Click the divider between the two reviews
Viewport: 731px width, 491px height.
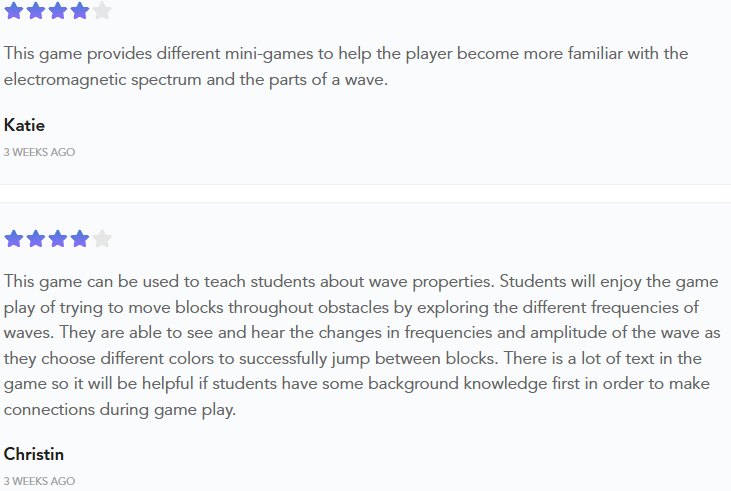[x=366, y=194]
